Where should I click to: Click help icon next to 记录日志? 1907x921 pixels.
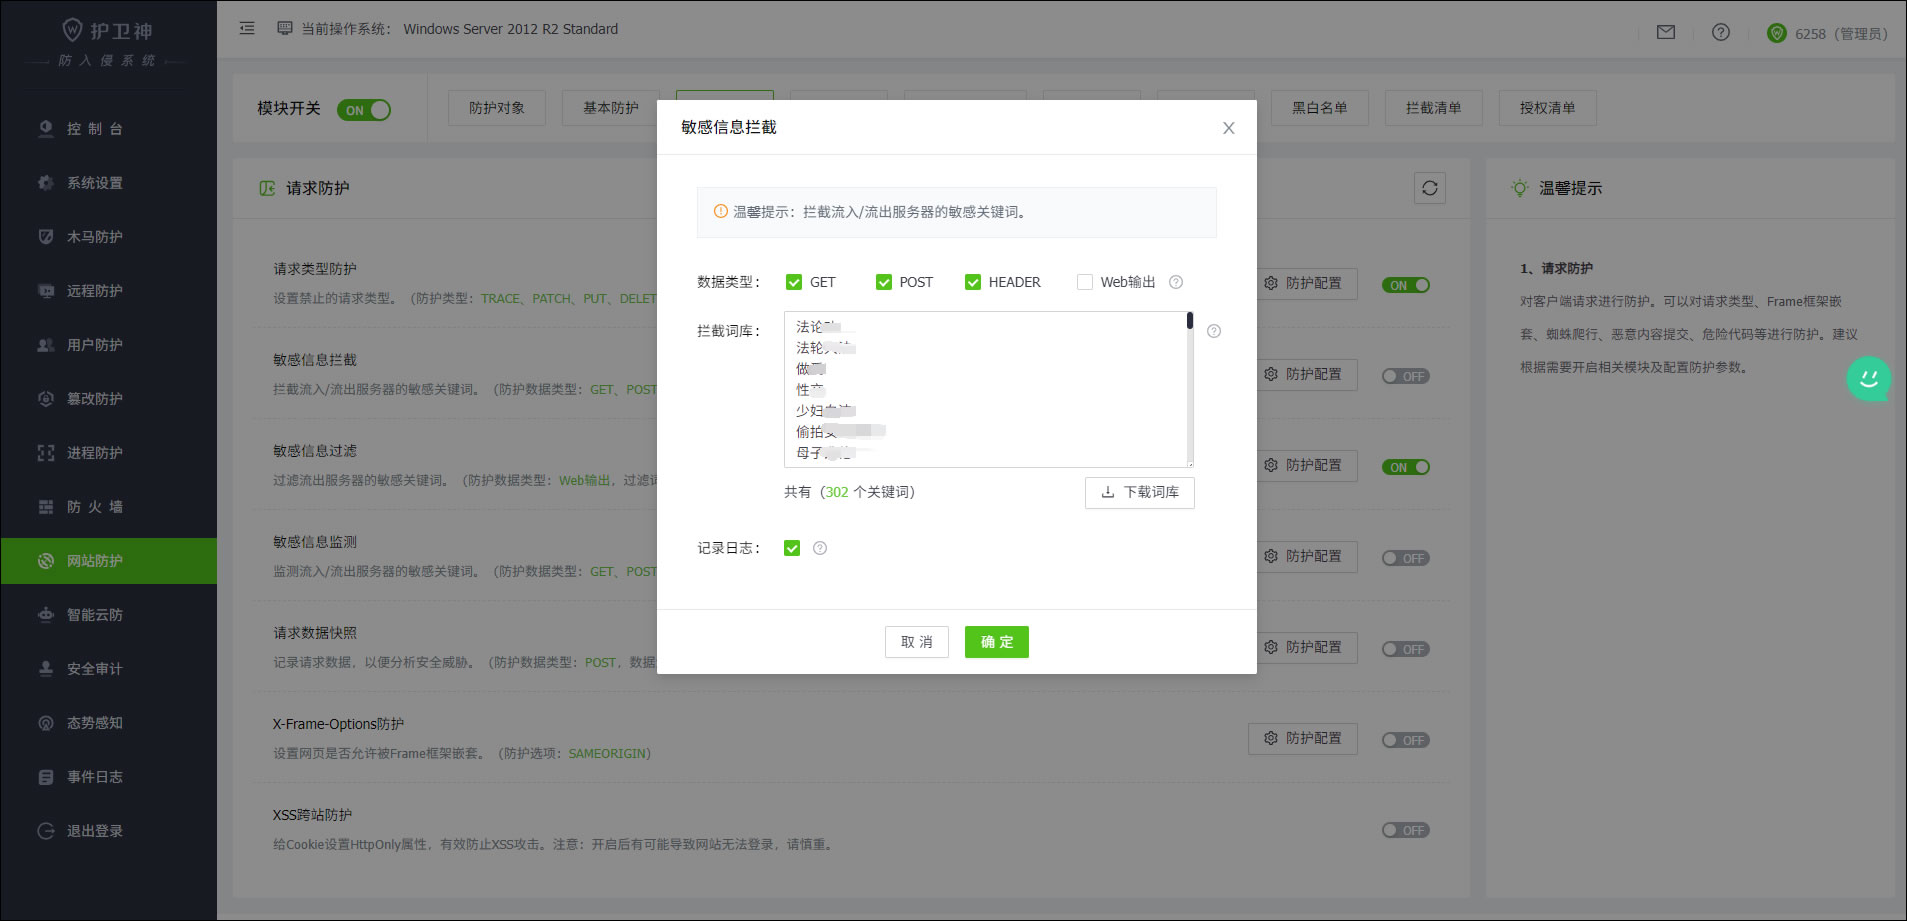[x=820, y=548]
